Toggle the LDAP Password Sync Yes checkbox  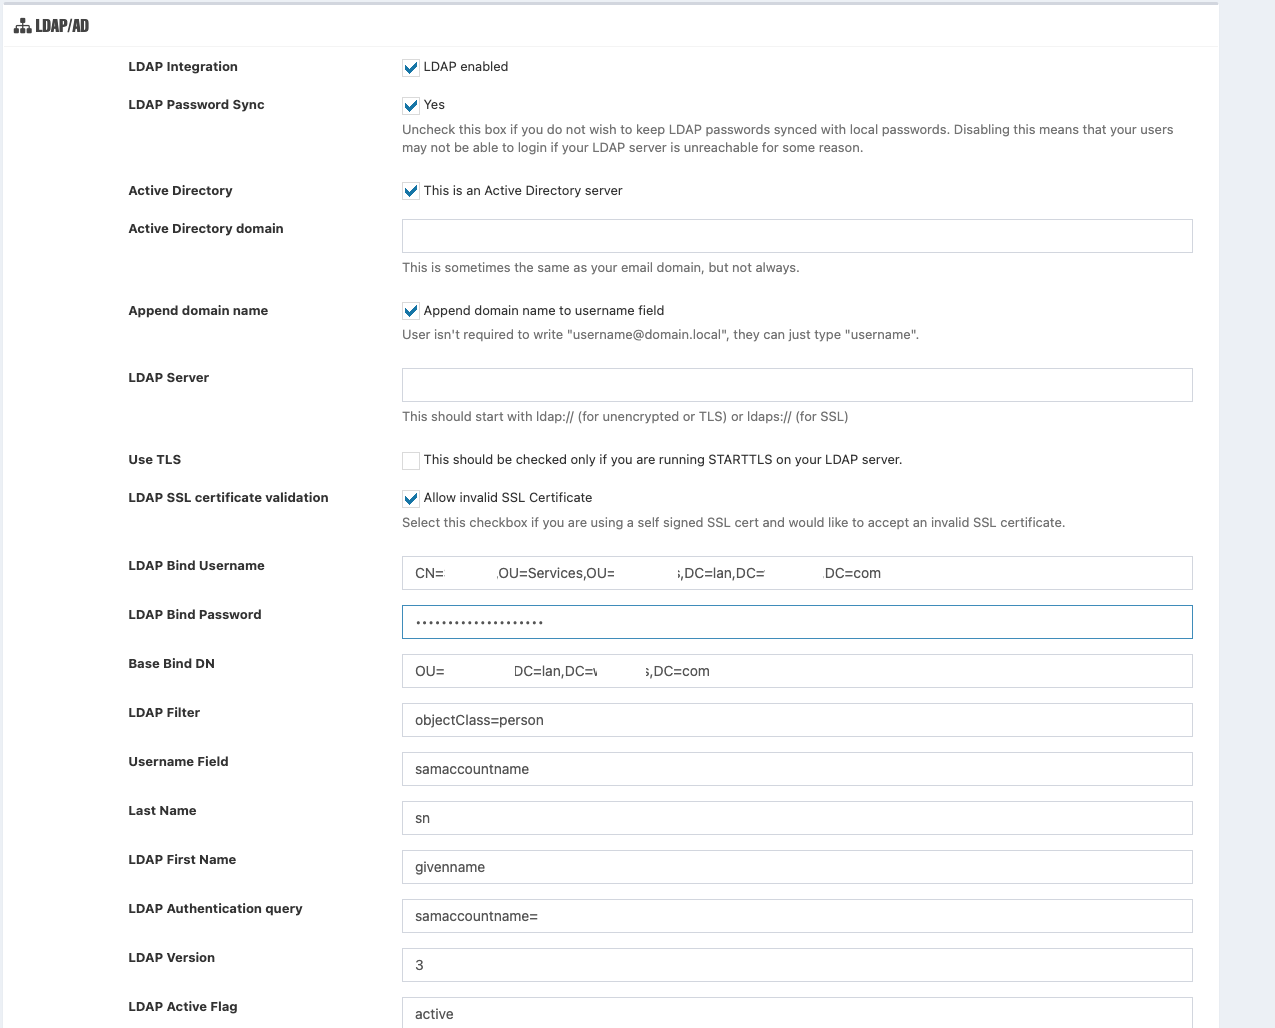coord(411,105)
